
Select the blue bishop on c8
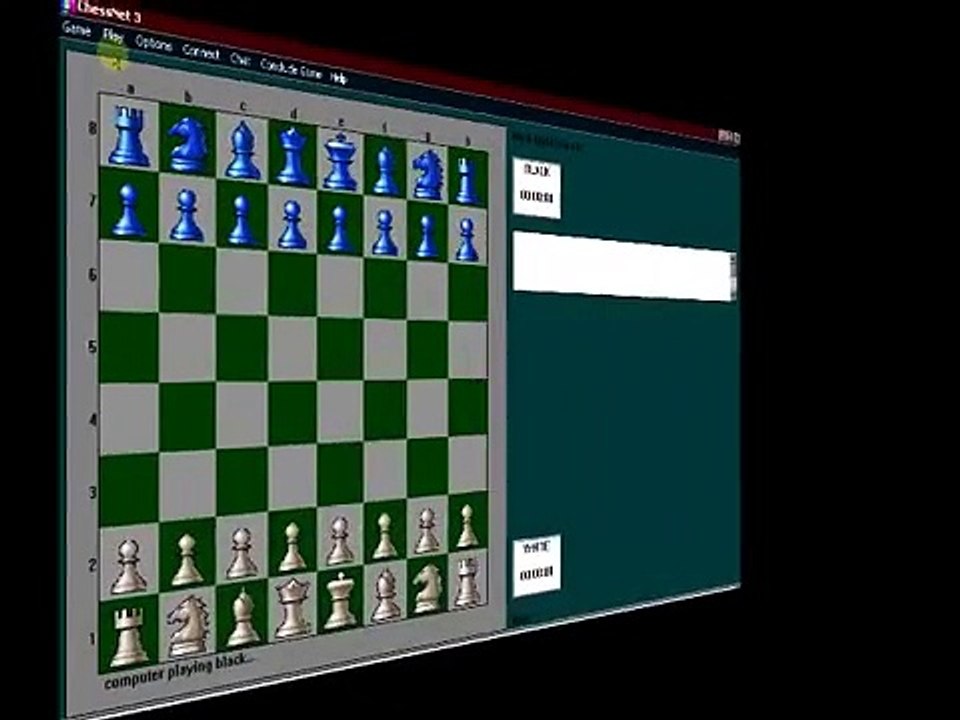tap(243, 151)
